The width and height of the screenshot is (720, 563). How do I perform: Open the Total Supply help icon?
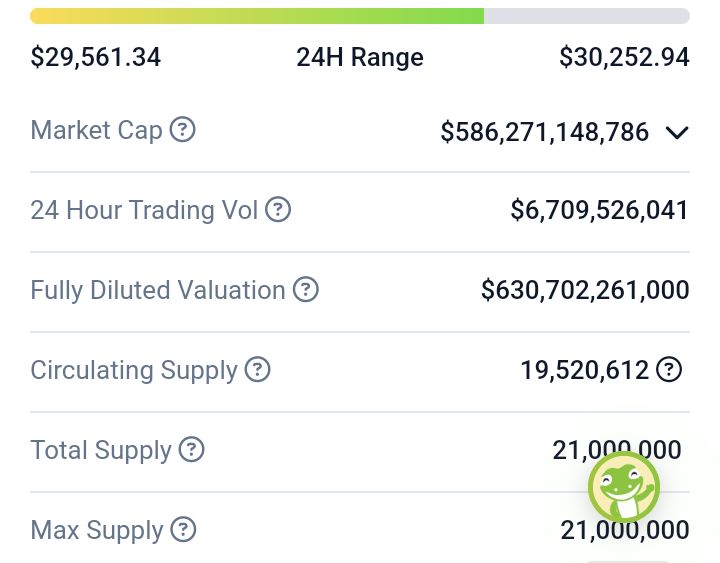191,450
